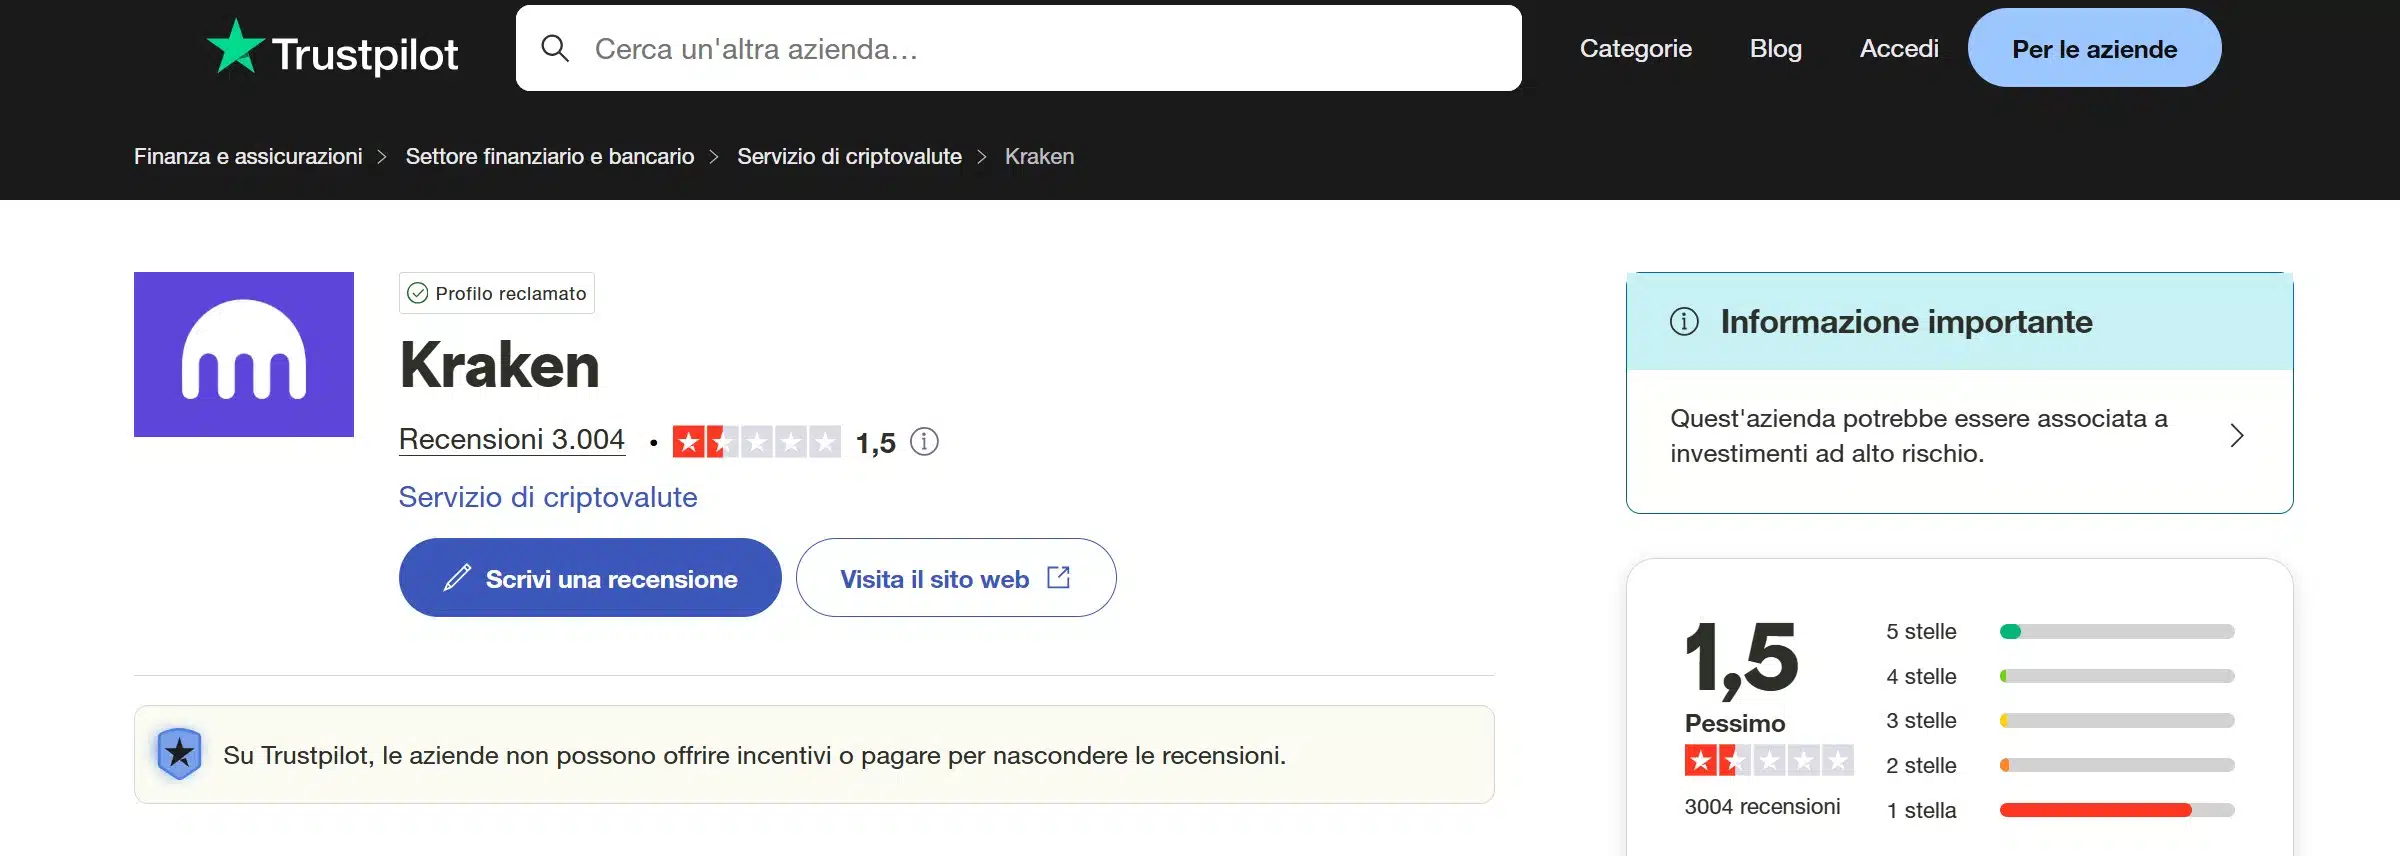Image resolution: width=2400 pixels, height=856 pixels.
Task: Click Scrivi una recensione
Action: 589,577
